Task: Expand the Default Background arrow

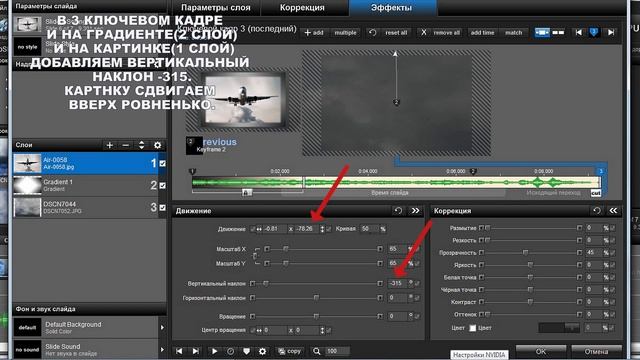Action: [162, 327]
